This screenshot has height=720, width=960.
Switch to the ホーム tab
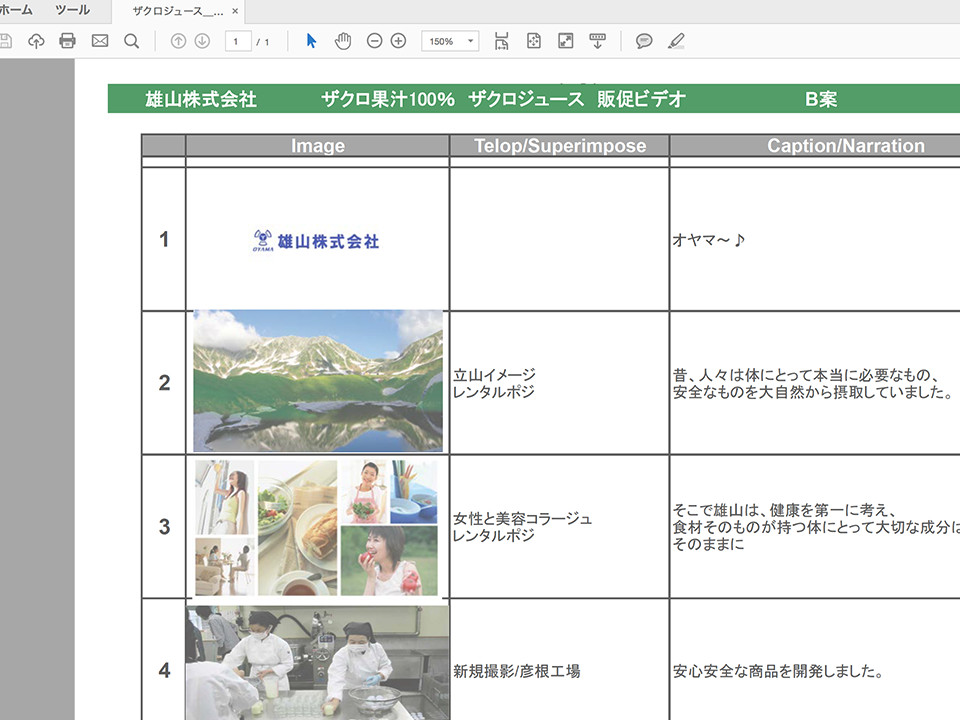point(15,10)
